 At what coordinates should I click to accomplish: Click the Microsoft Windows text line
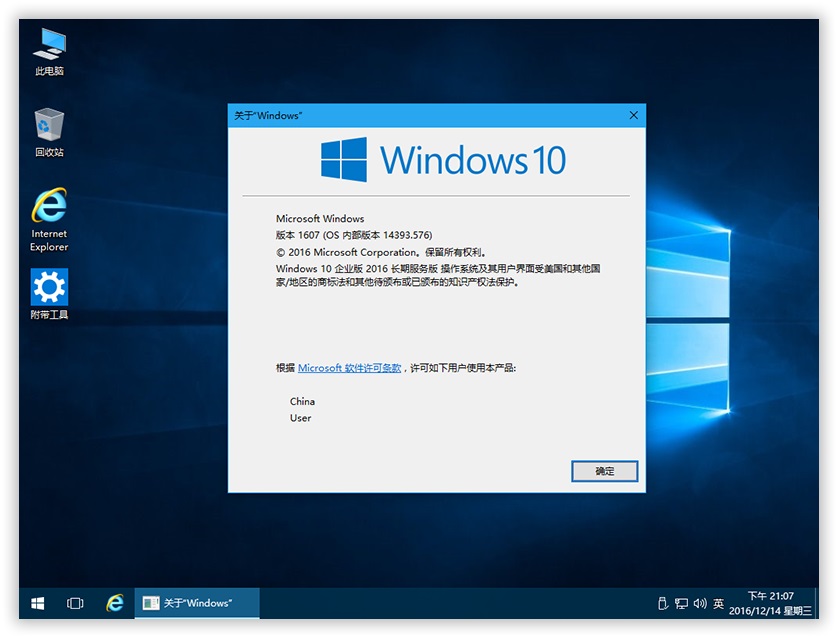tap(320, 218)
